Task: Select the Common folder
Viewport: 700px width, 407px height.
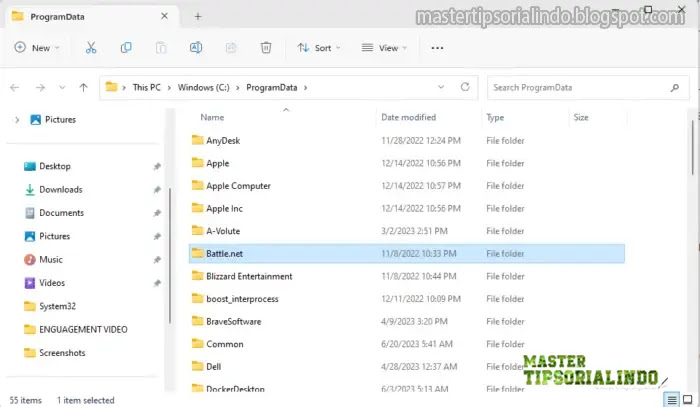Action: [407, 344]
